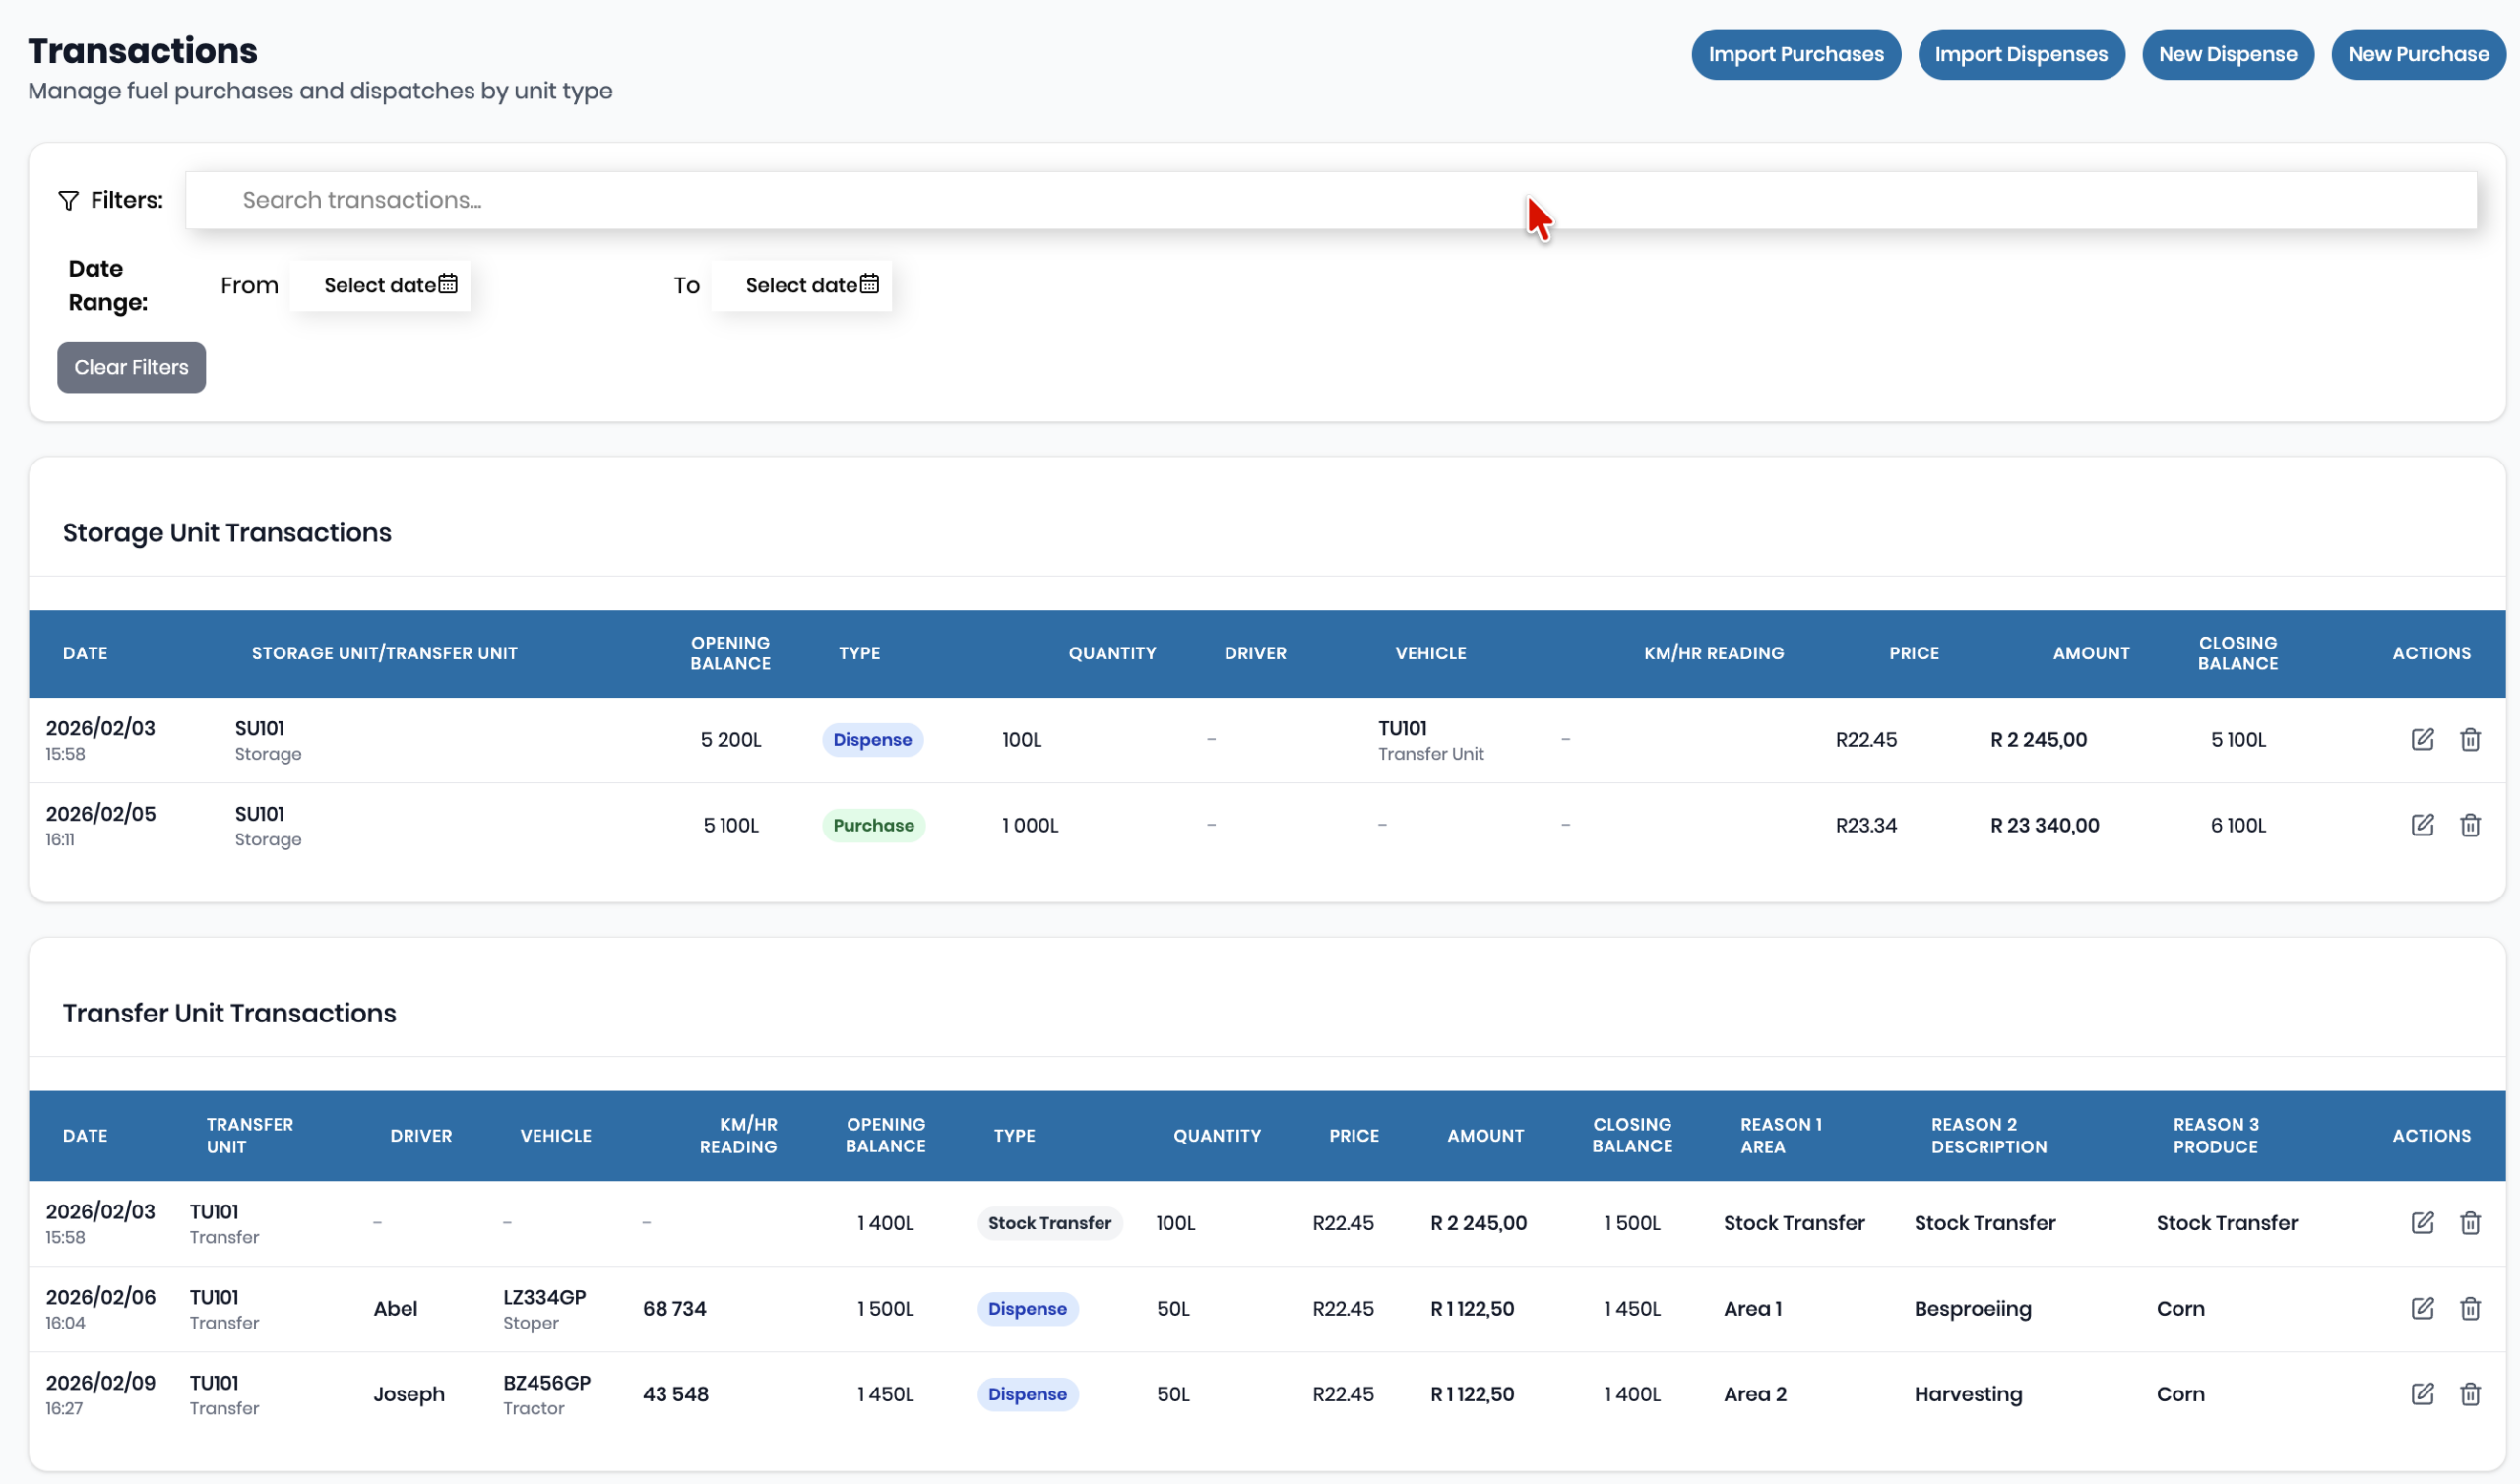The height and width of the screenshot is (1484, 2520).
Task: Click the Stock Transfer type badge
Action: (1049, 1222)
